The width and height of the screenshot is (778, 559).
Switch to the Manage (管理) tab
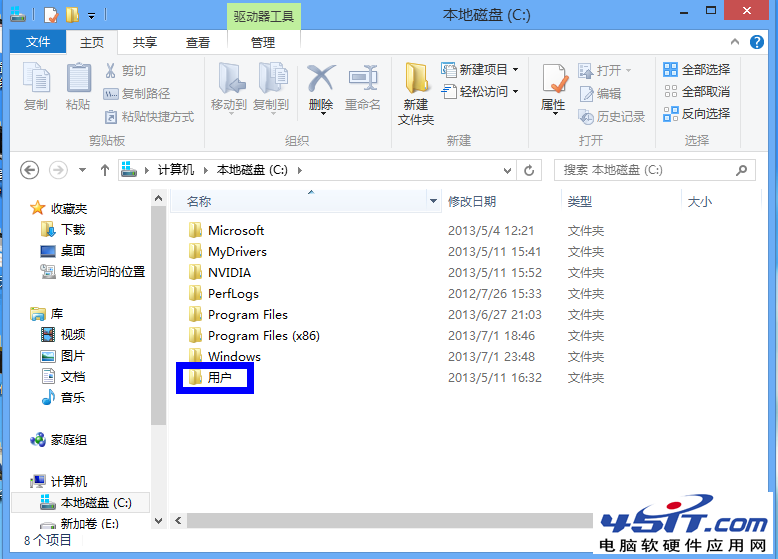(x=263, y=43)
